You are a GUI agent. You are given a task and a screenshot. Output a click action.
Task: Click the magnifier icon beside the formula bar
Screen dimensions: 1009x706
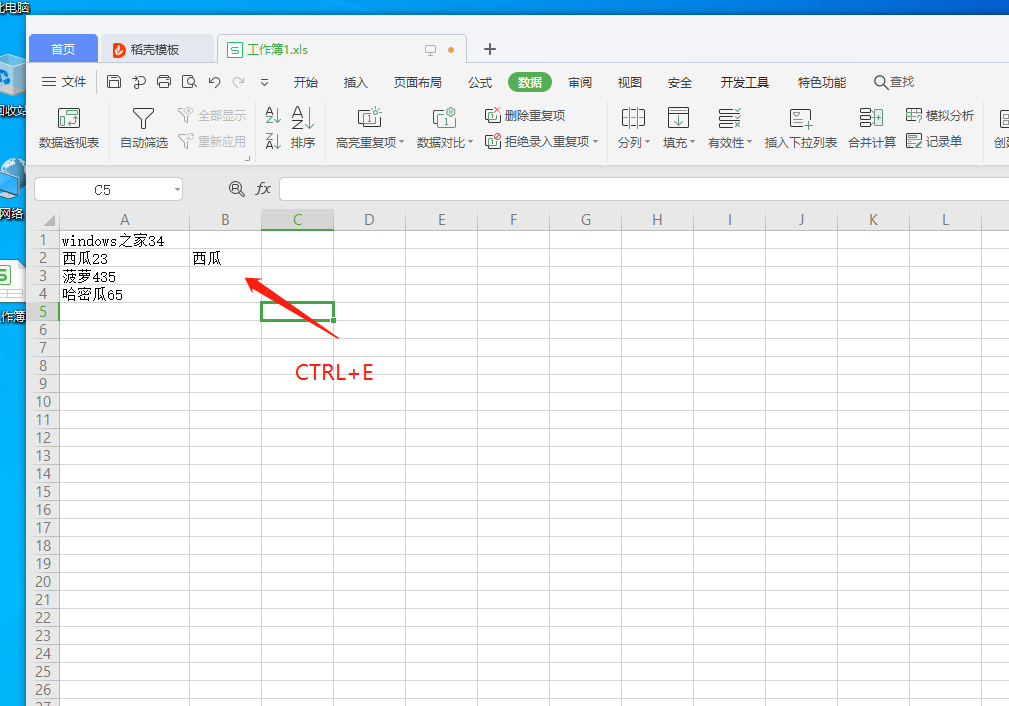pos(234,188)
